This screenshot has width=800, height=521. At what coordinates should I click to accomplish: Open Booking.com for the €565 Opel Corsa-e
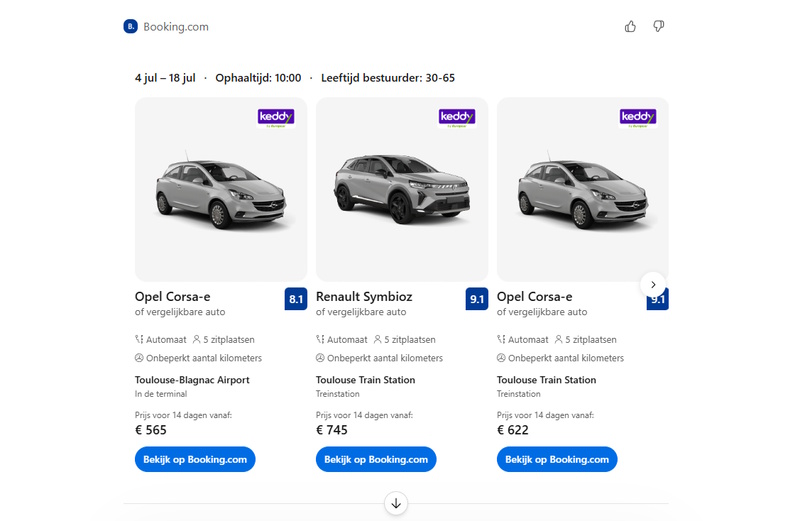click(195, 459)
